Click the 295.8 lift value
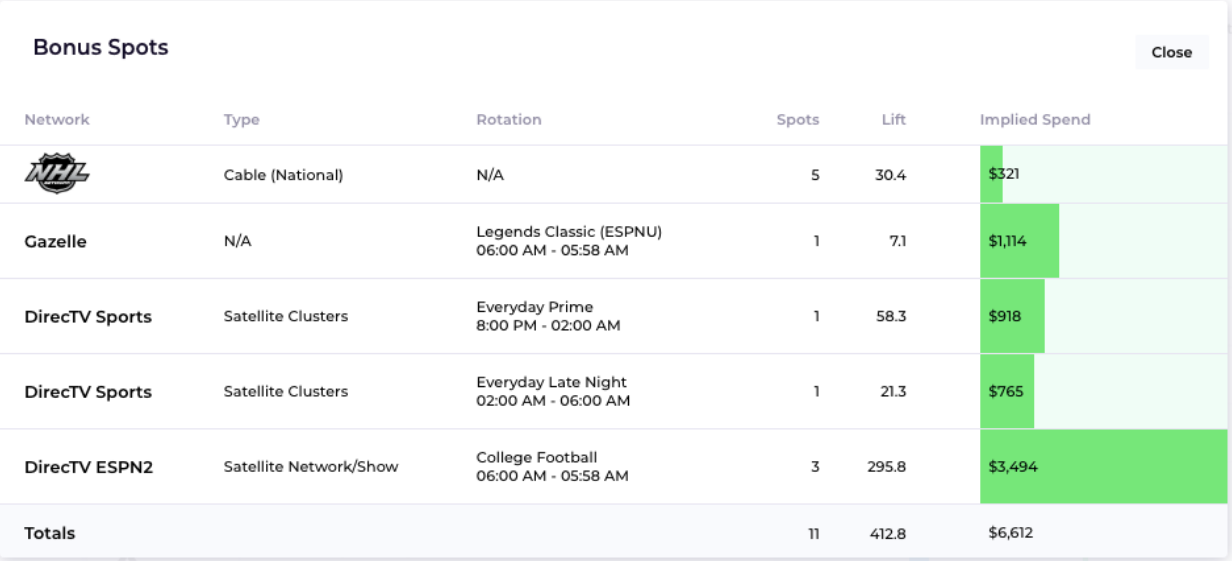This screenshot has width=1232, height=561. [x=886, y=467]
